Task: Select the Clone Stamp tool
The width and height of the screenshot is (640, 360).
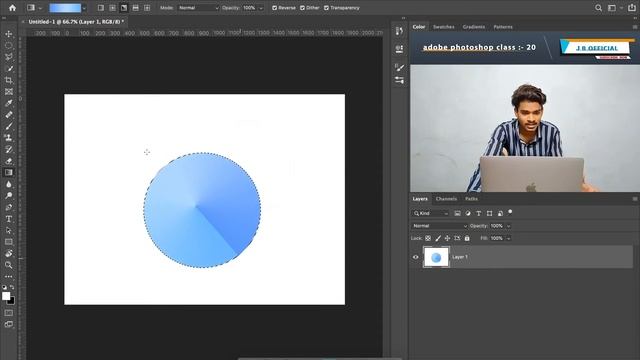Action: click(x=9, y=138)
